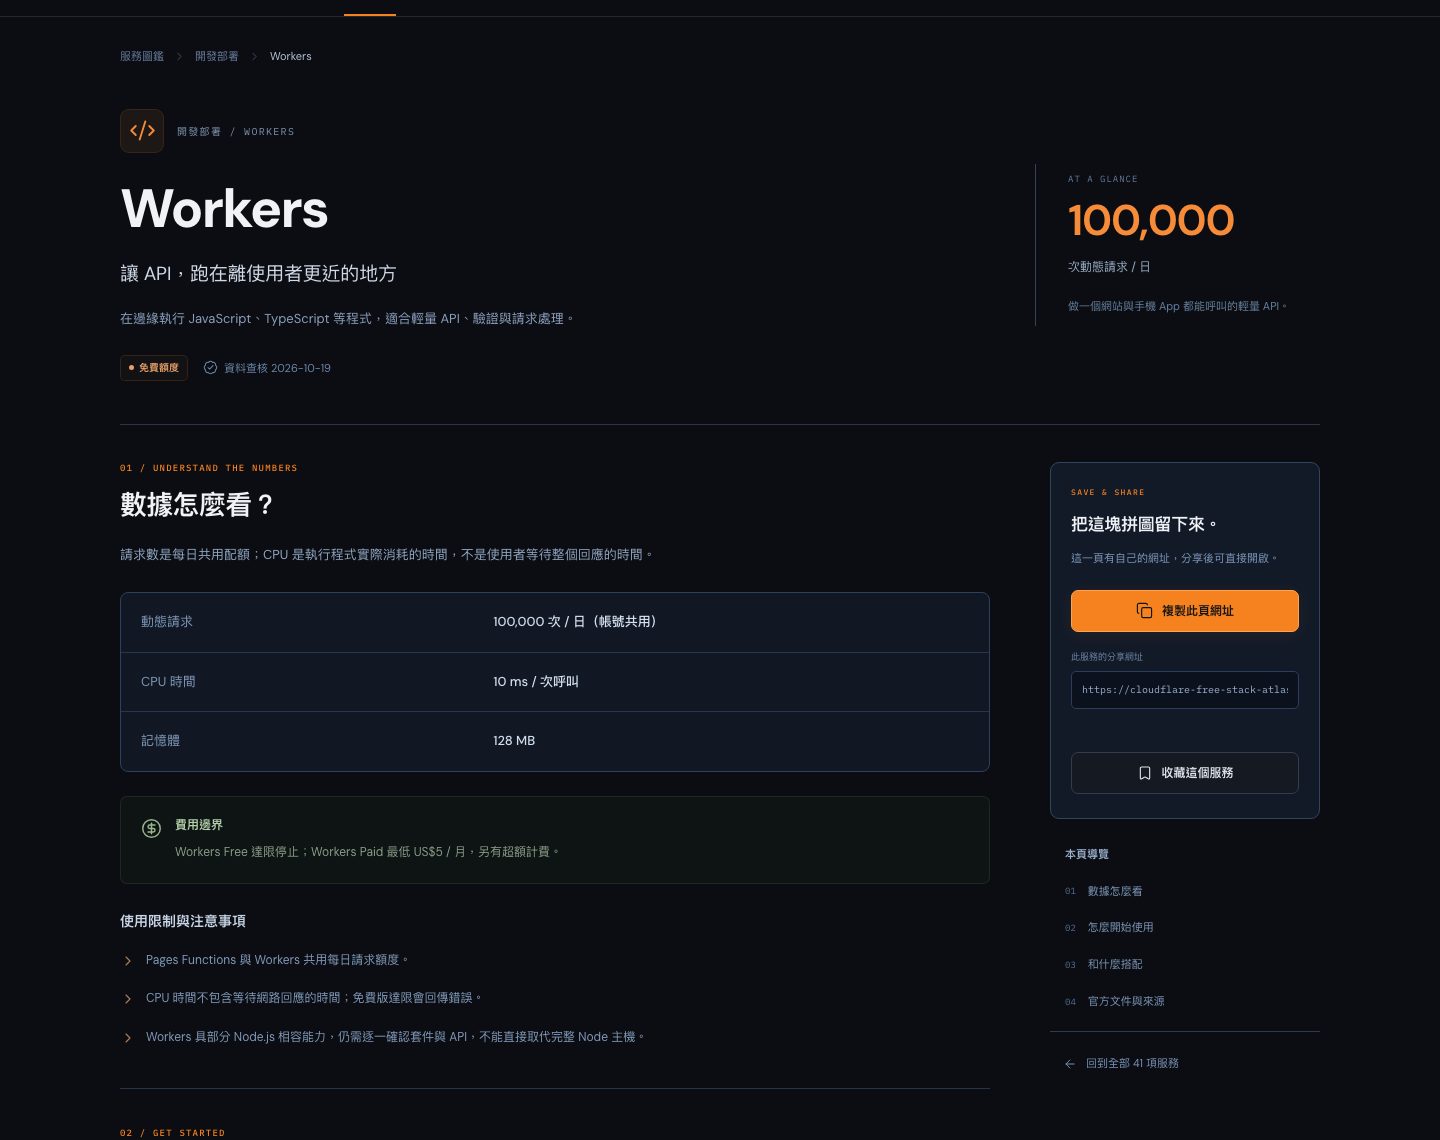Open the 服務圖鑑 breadcrumb link

[142, 56]
